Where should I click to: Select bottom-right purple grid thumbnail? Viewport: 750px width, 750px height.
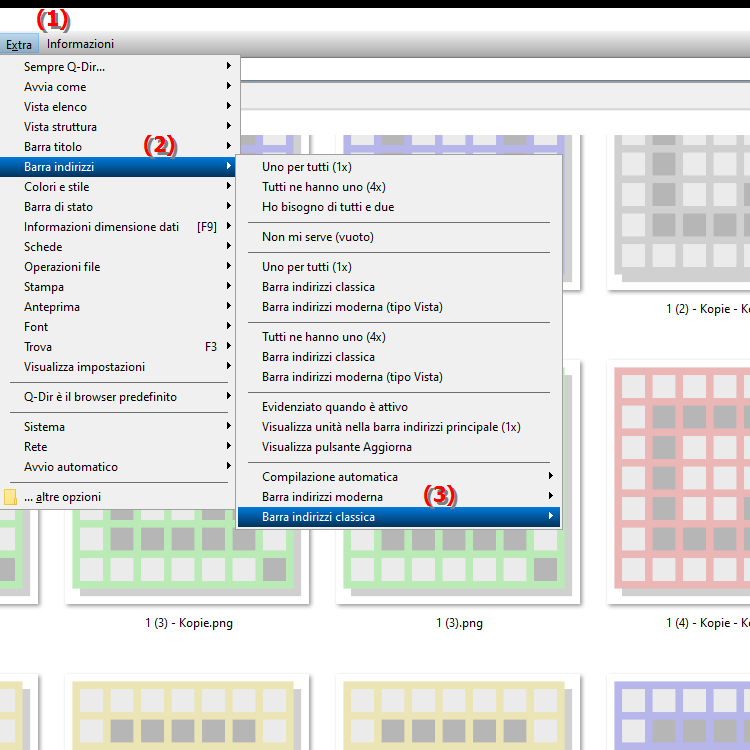[x=679, y=712]
